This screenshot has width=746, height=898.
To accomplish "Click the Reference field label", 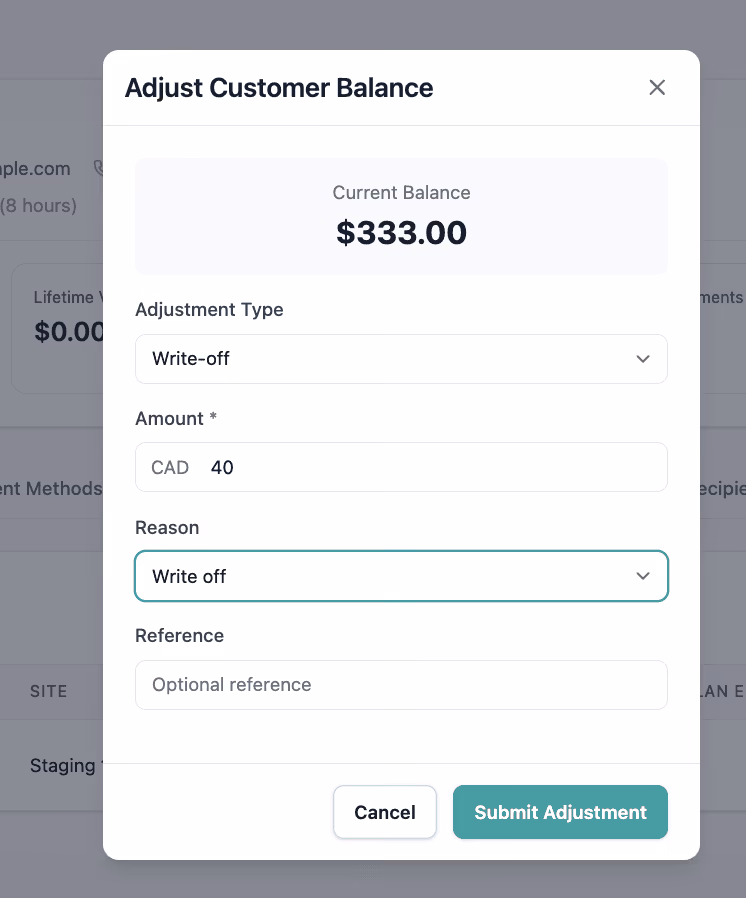I will 179,636.
